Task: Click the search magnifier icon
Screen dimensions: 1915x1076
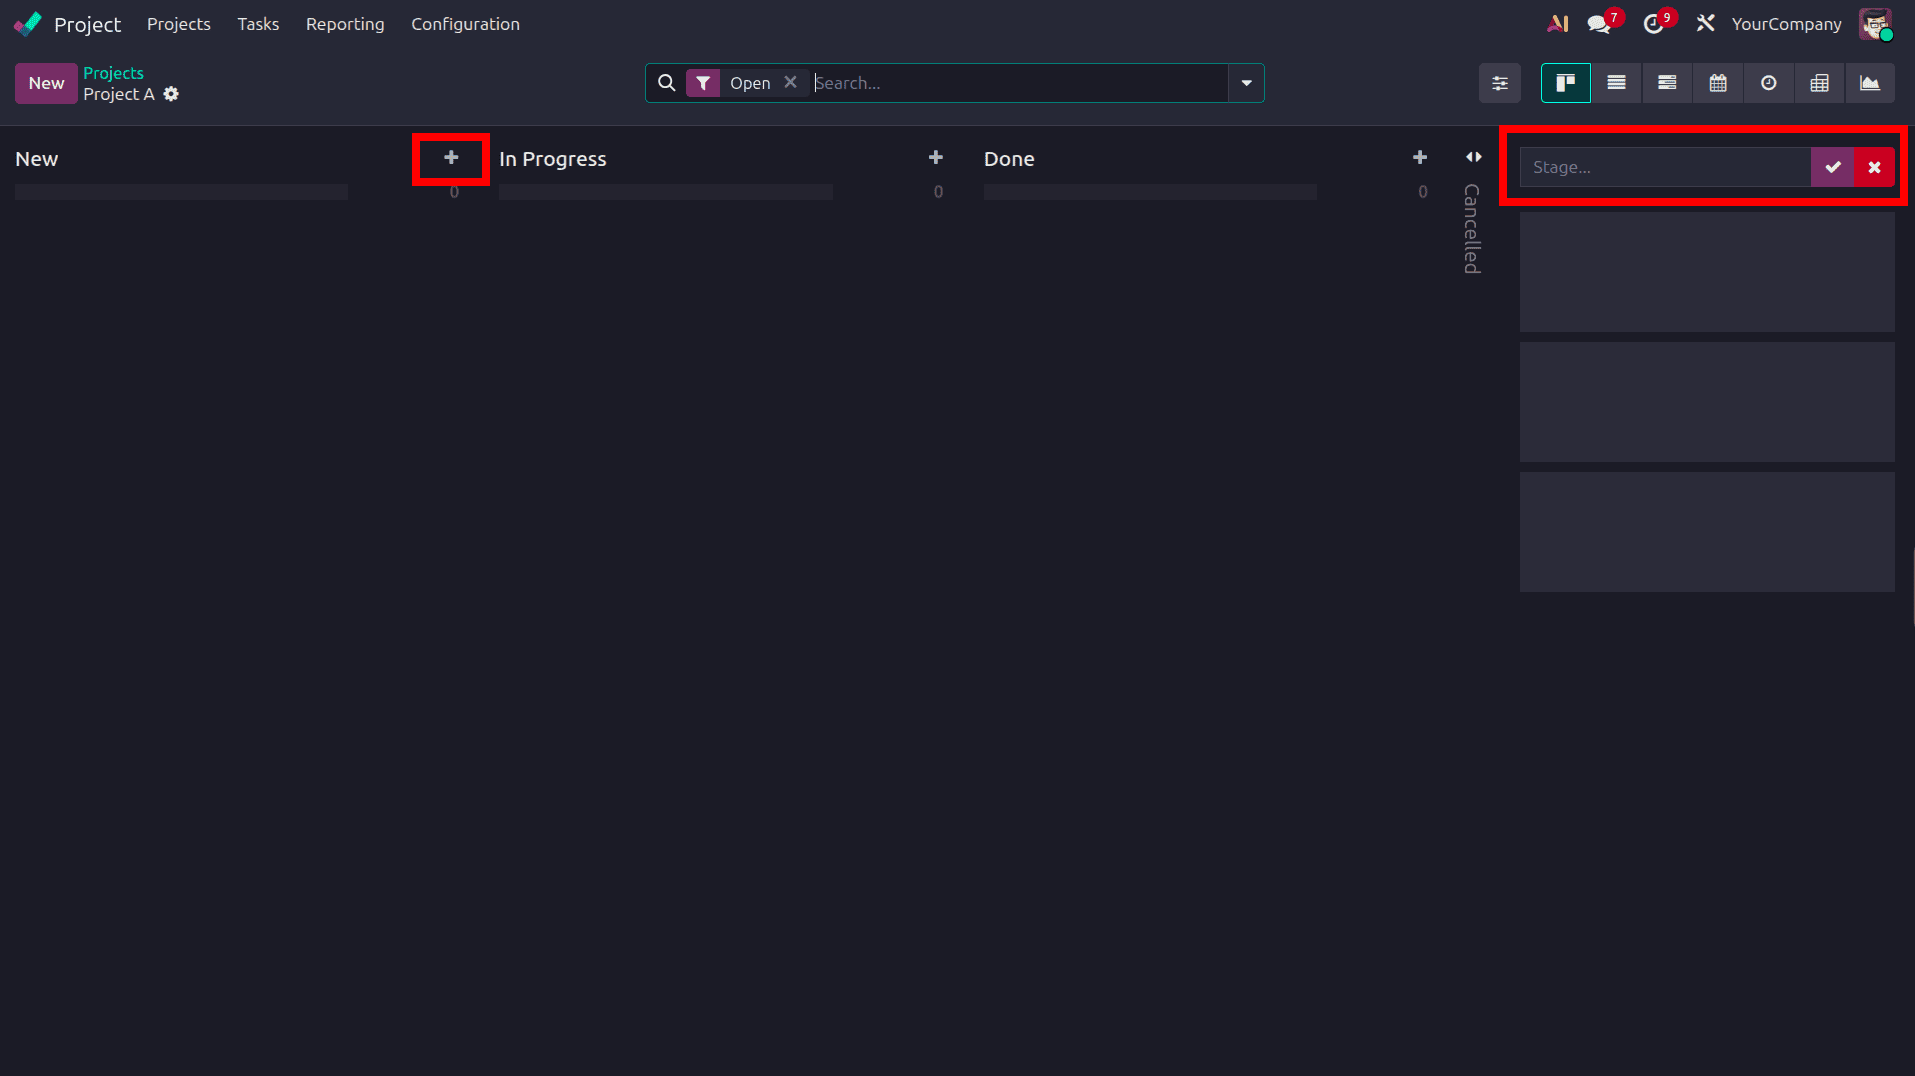Action: coord(666,83)
